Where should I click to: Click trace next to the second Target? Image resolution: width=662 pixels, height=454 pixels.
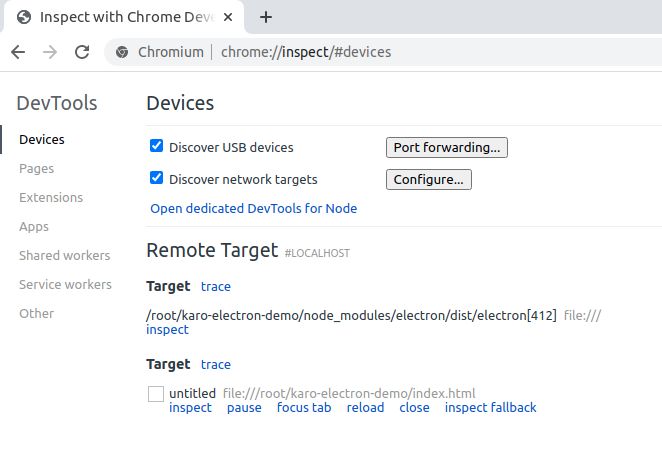(216, 364)
